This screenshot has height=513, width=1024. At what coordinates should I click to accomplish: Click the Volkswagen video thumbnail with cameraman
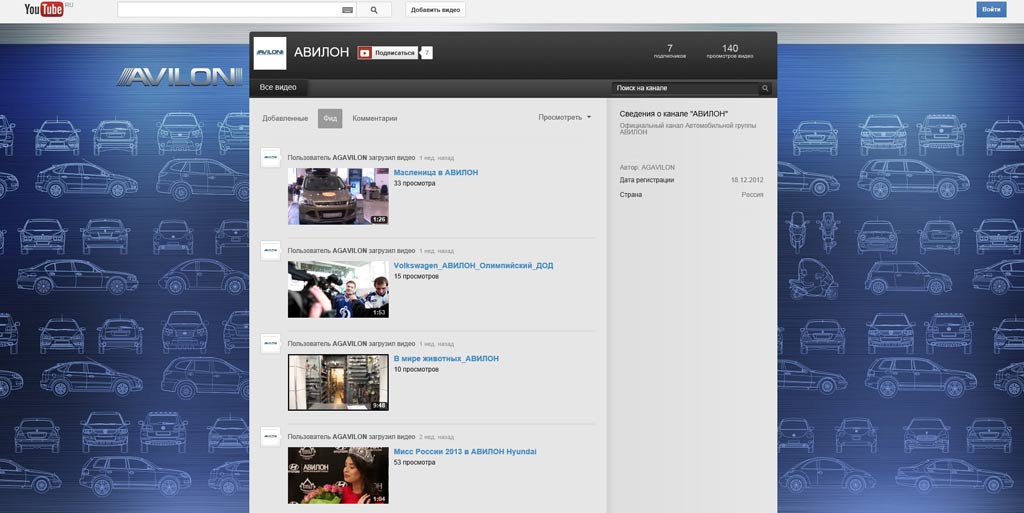[x=338, y=290]
